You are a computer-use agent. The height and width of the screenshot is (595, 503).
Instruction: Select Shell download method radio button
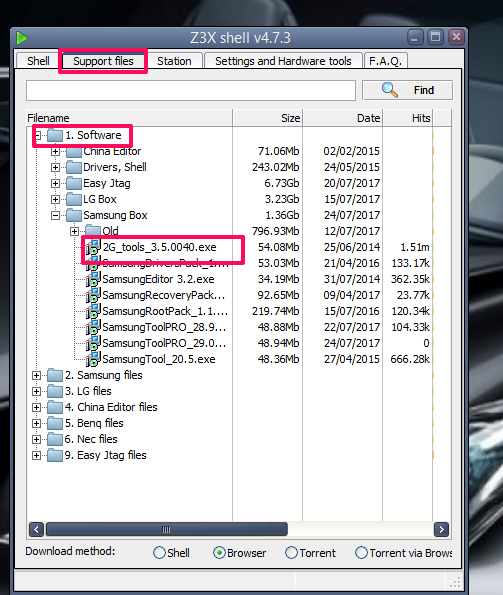click(159, 552)
